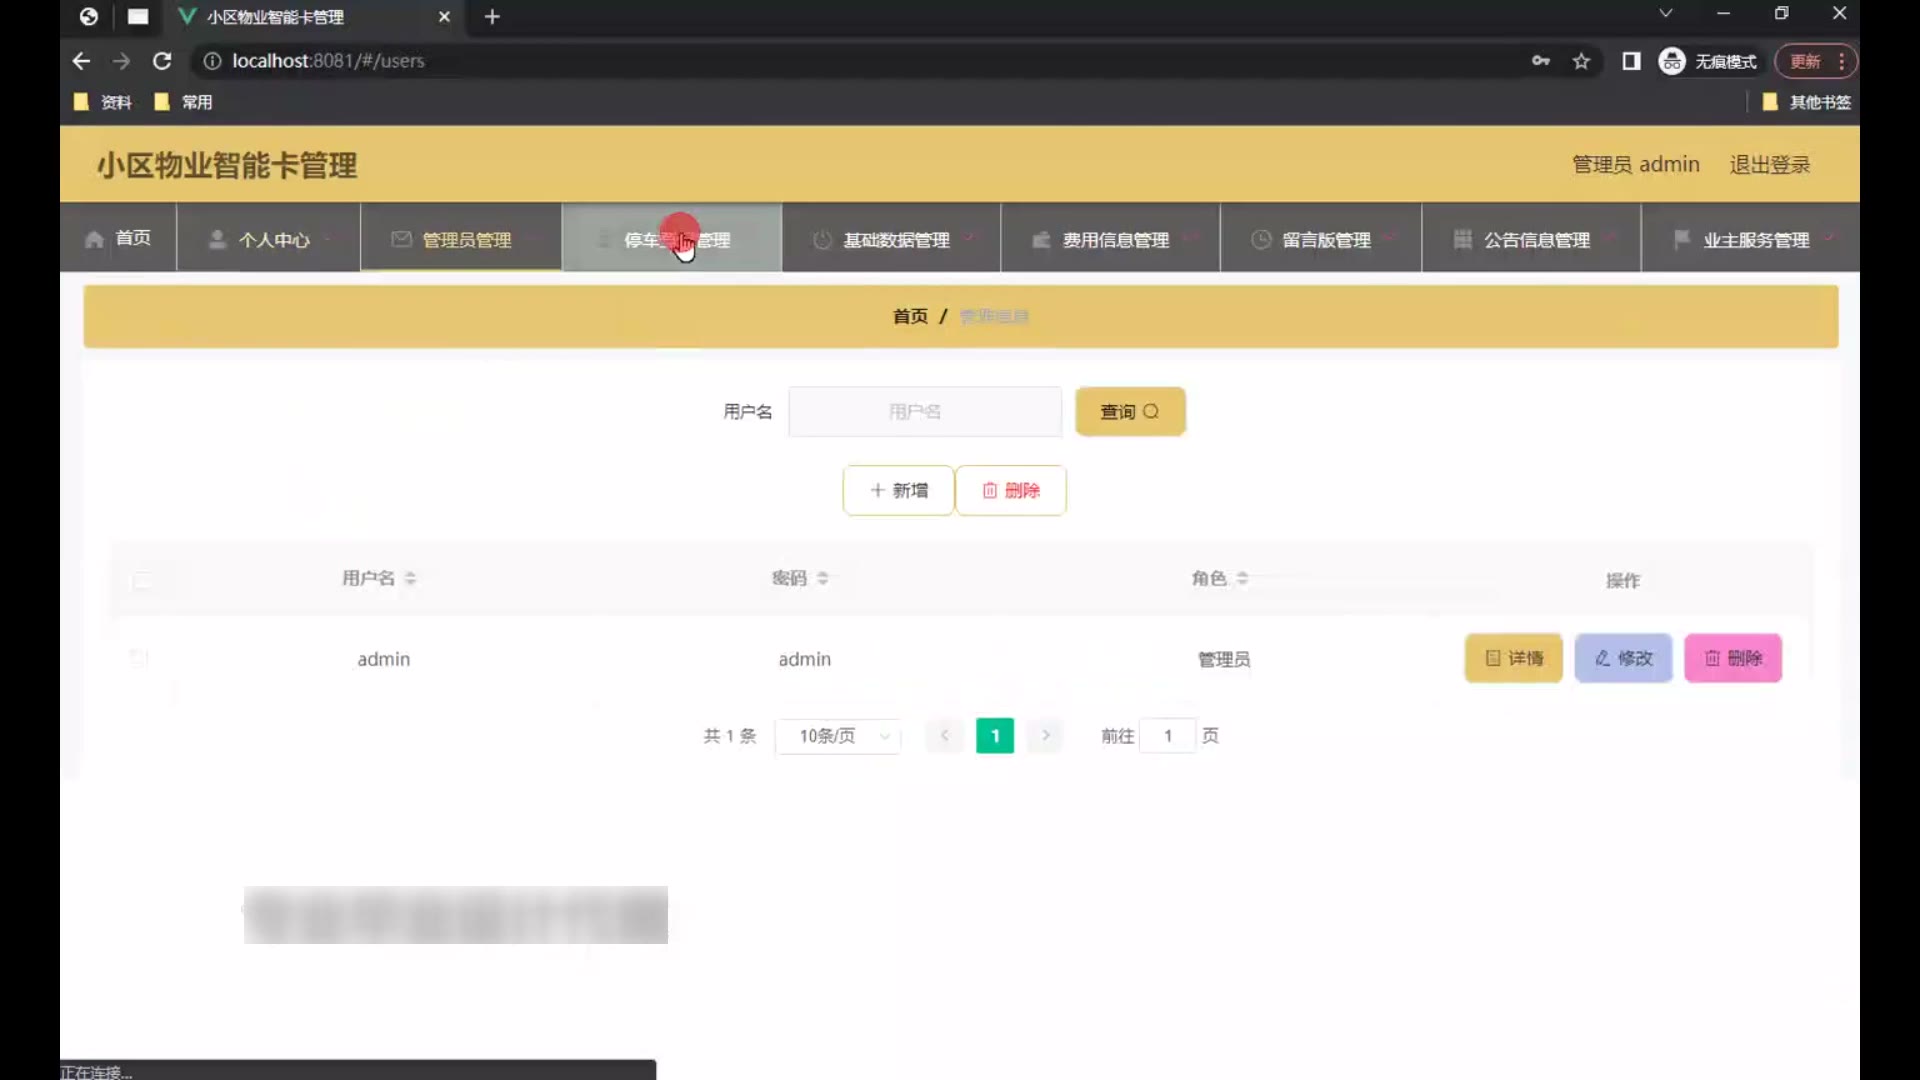Viewport: 1920px width, 1080px height.
Task: Click the browser back arrow
Action: point(81,61)
